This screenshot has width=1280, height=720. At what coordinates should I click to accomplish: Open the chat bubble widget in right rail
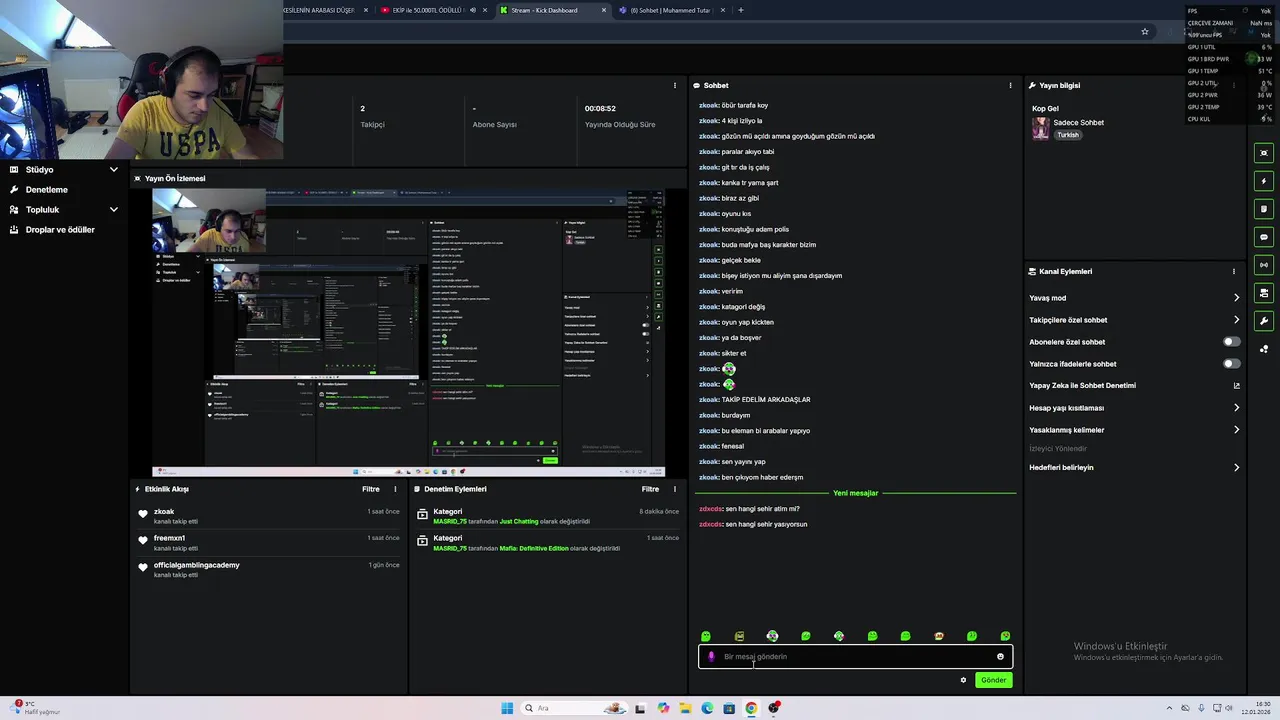click(1264, 237)
